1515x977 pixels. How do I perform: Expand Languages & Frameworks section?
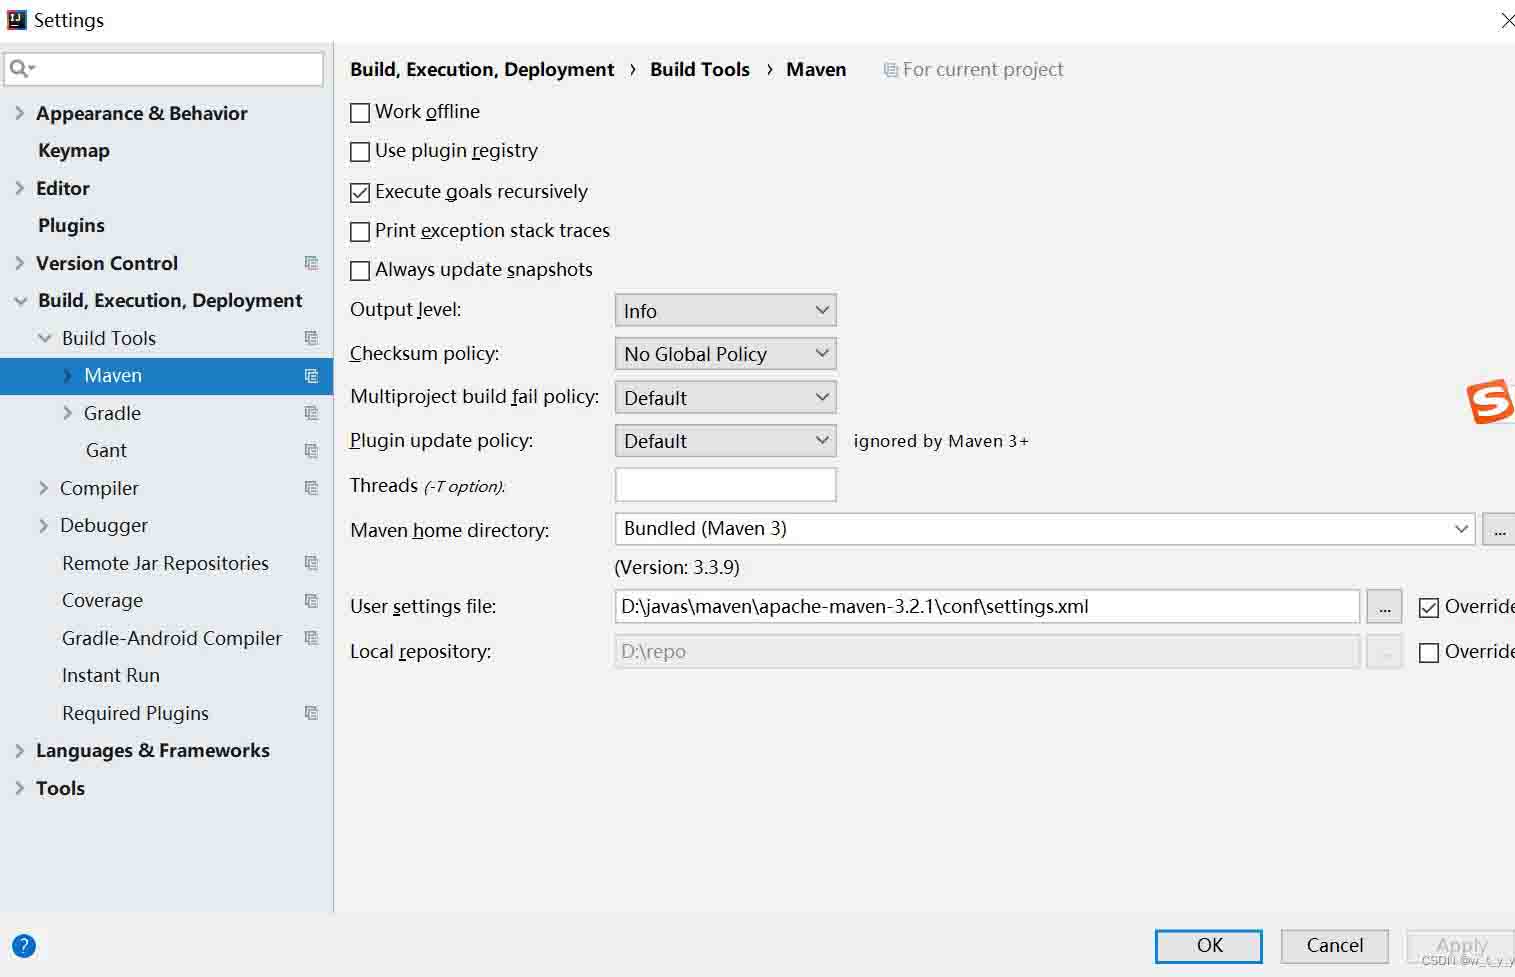(19, 750)
